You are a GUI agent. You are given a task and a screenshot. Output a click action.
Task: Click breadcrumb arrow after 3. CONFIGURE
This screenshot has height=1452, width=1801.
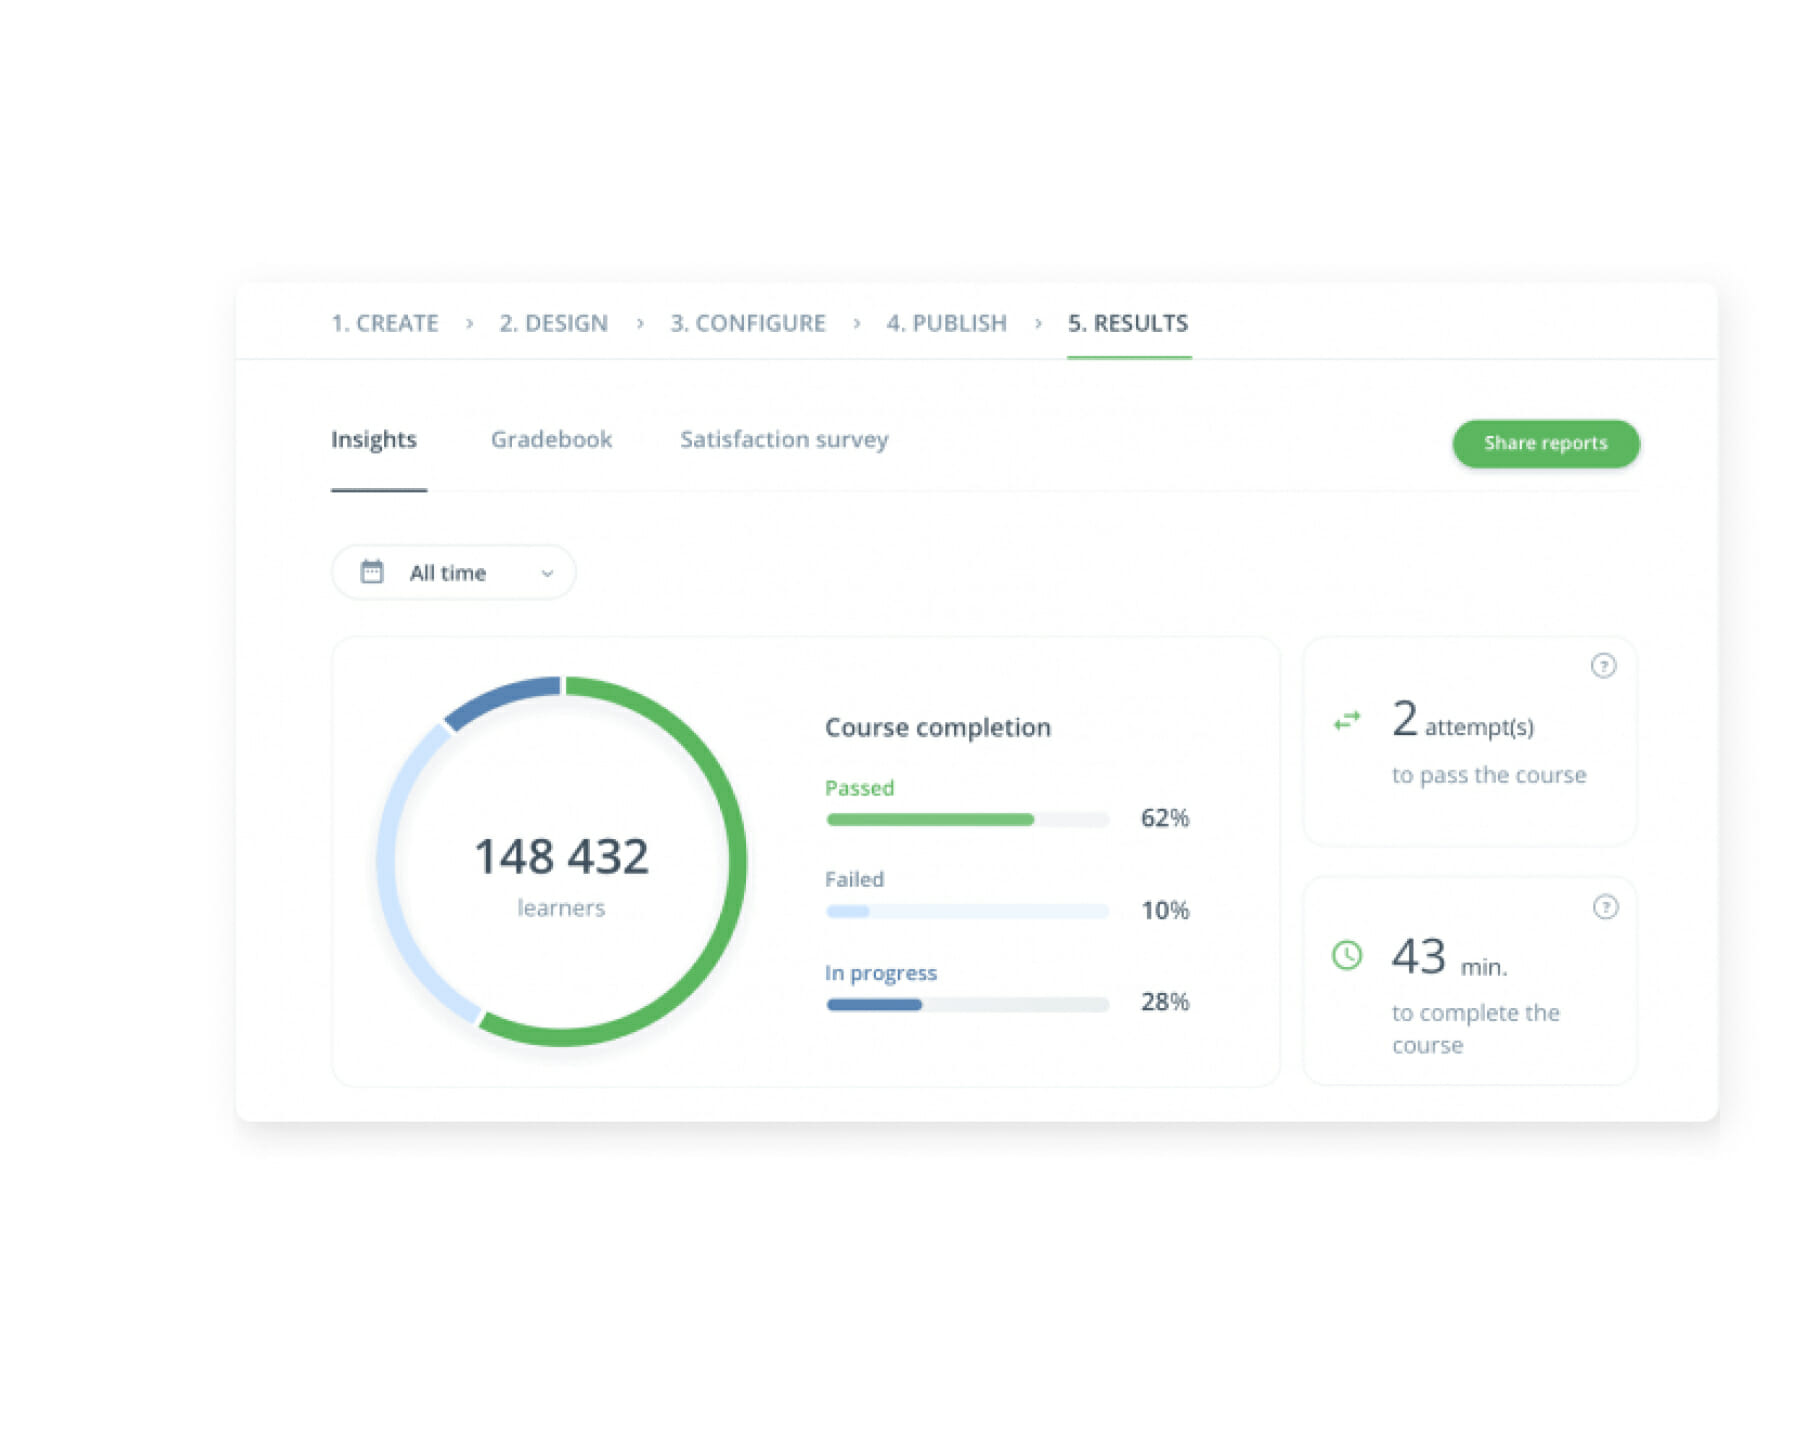point(857,323)
